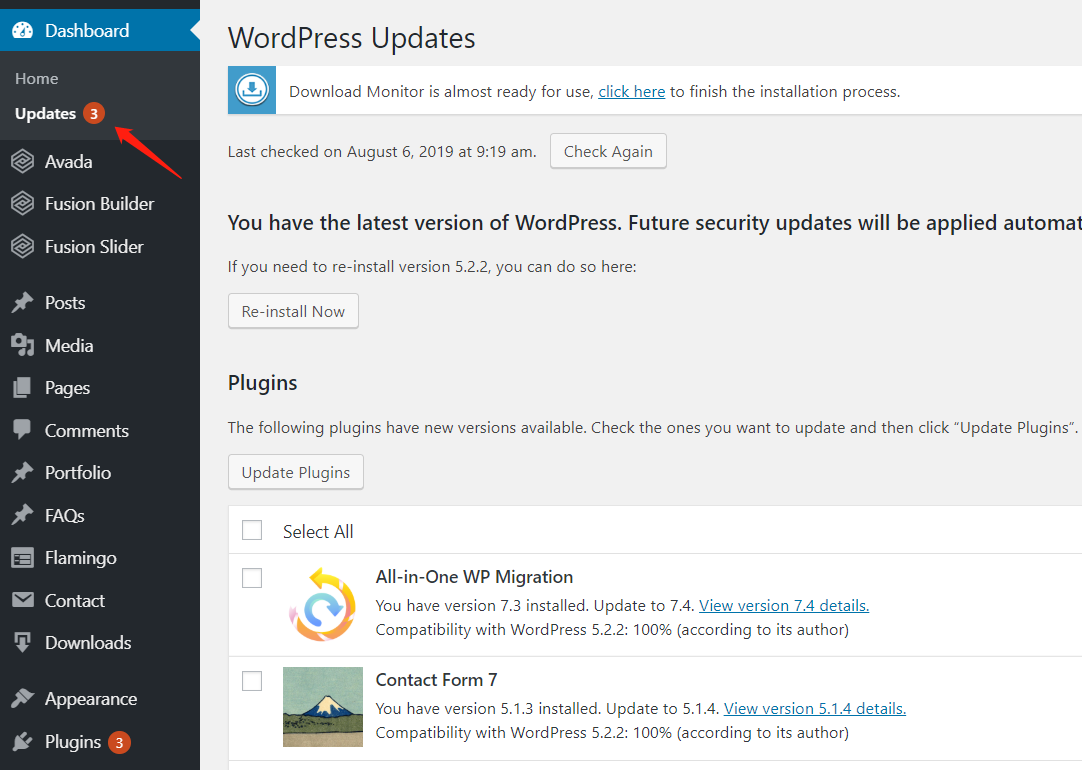Click the Avada logo icon in sidebar
The width and height of the screenshot is (1082, 770).
(22, 162)
